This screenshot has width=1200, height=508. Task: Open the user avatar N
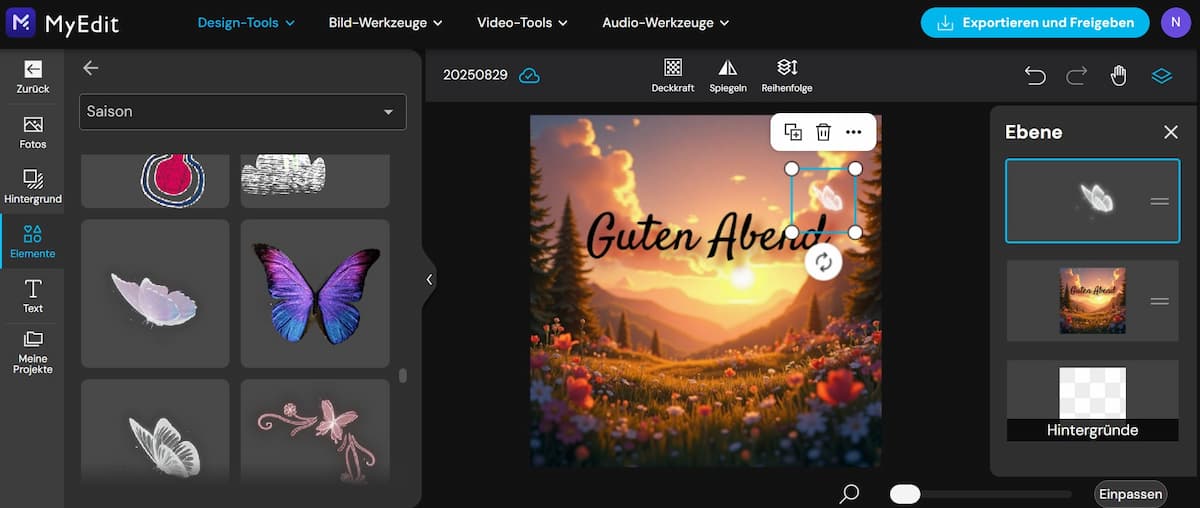[1176, 22]
